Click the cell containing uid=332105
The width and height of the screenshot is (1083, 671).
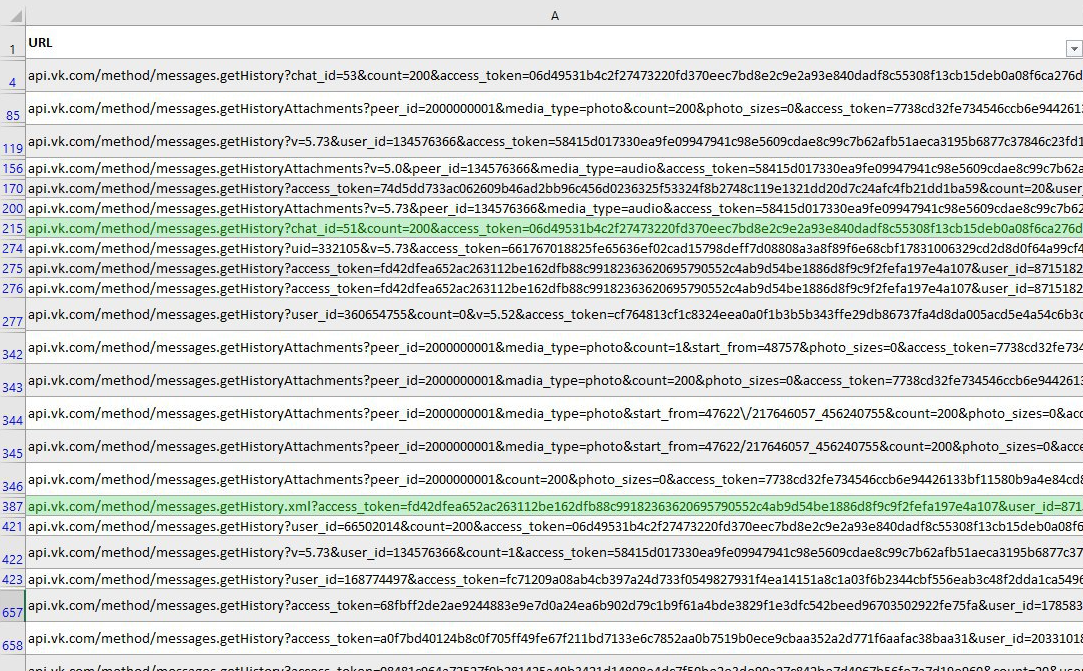point(555,248)
